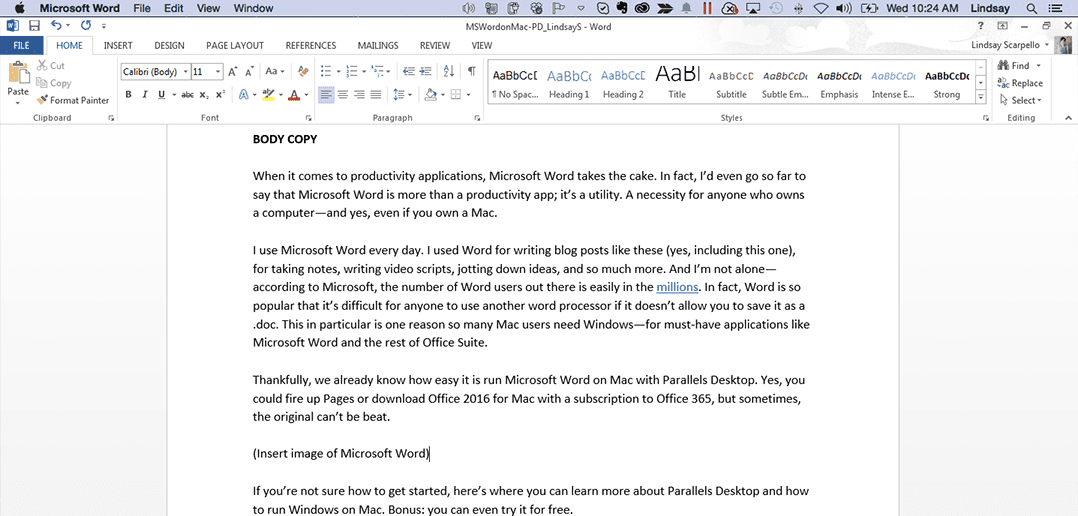Center-align the paragraph
This screenshot has height=516, width=1078.
click(x=342, y=95)
